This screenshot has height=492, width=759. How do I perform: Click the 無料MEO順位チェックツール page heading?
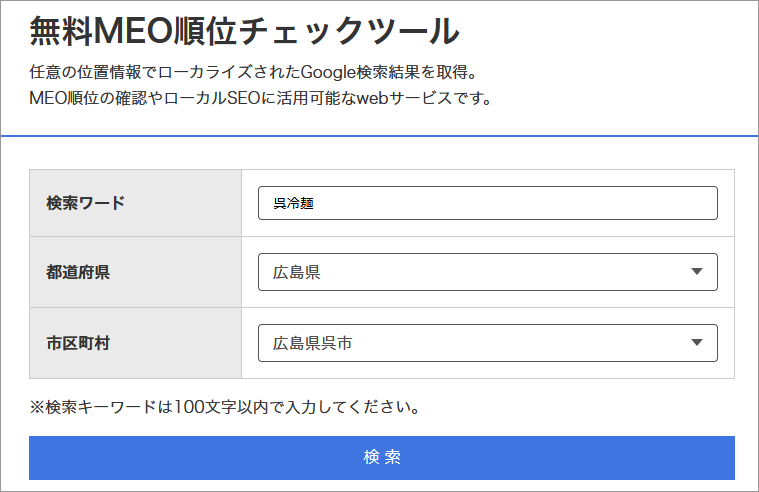point(244,32)
